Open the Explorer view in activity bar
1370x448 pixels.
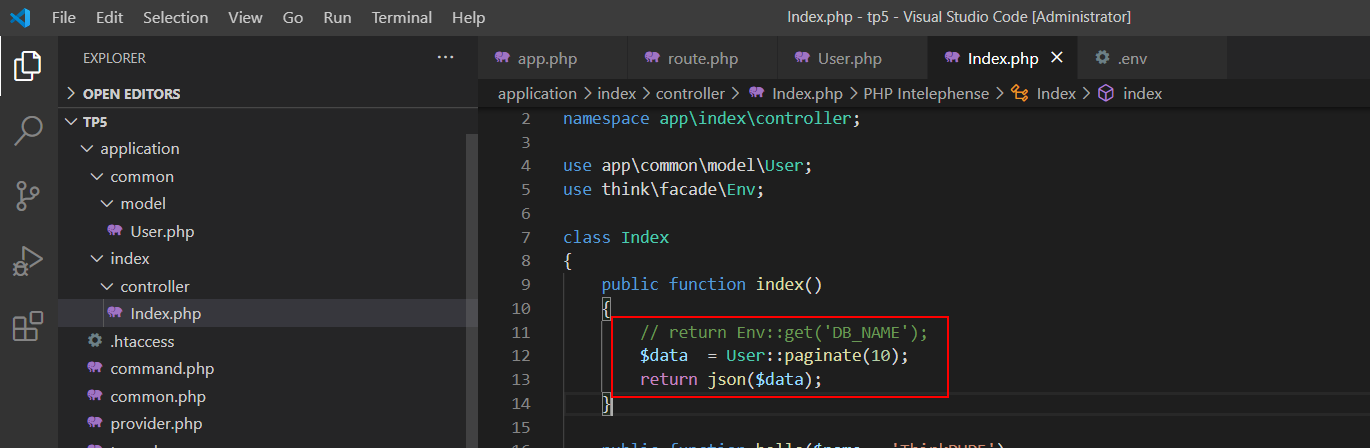pyautogui.click(x=28, y=66)
